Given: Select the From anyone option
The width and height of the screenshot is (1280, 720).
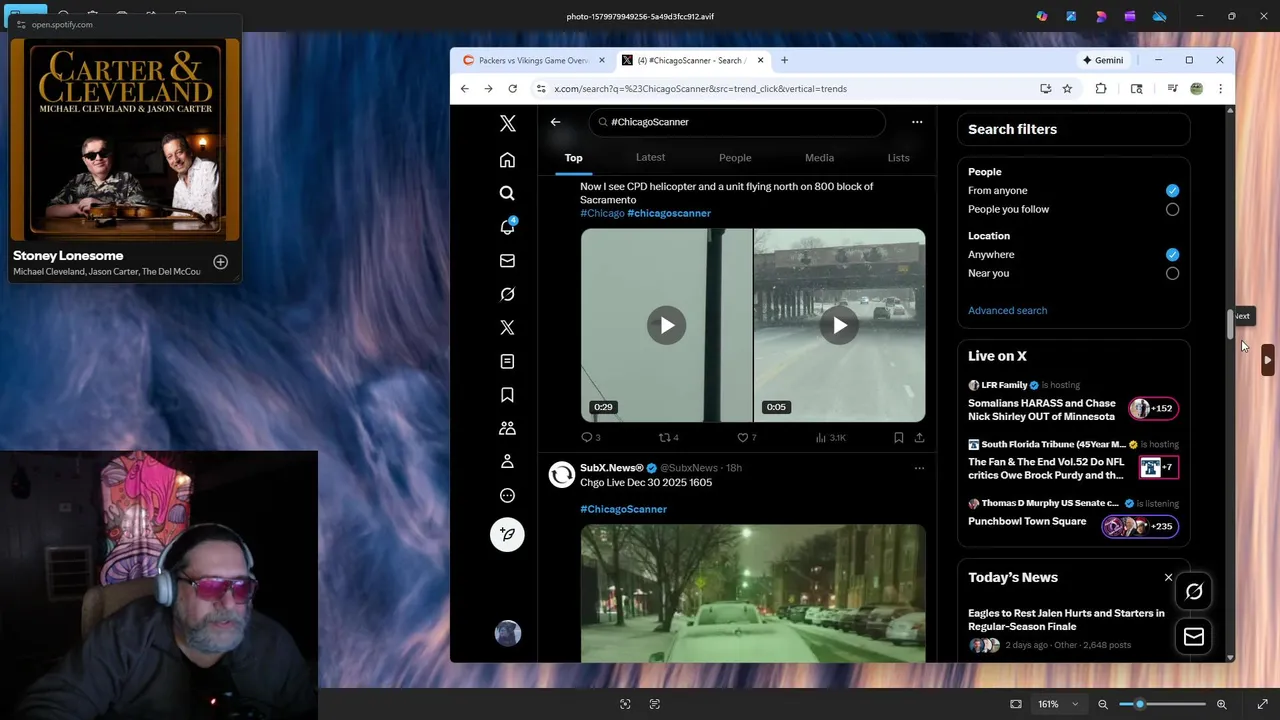Looking at the screenshot, I should [1172, 190].
